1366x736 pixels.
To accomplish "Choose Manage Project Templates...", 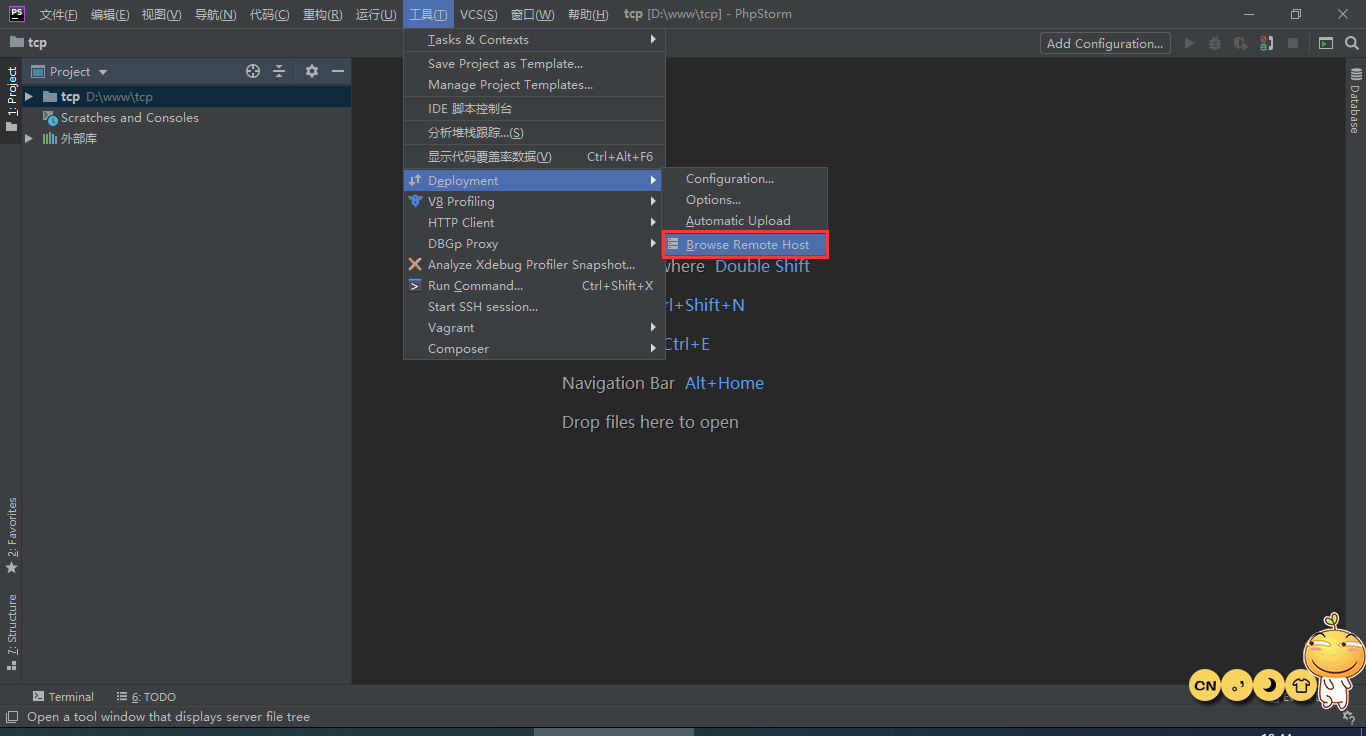I will [534, 85].
